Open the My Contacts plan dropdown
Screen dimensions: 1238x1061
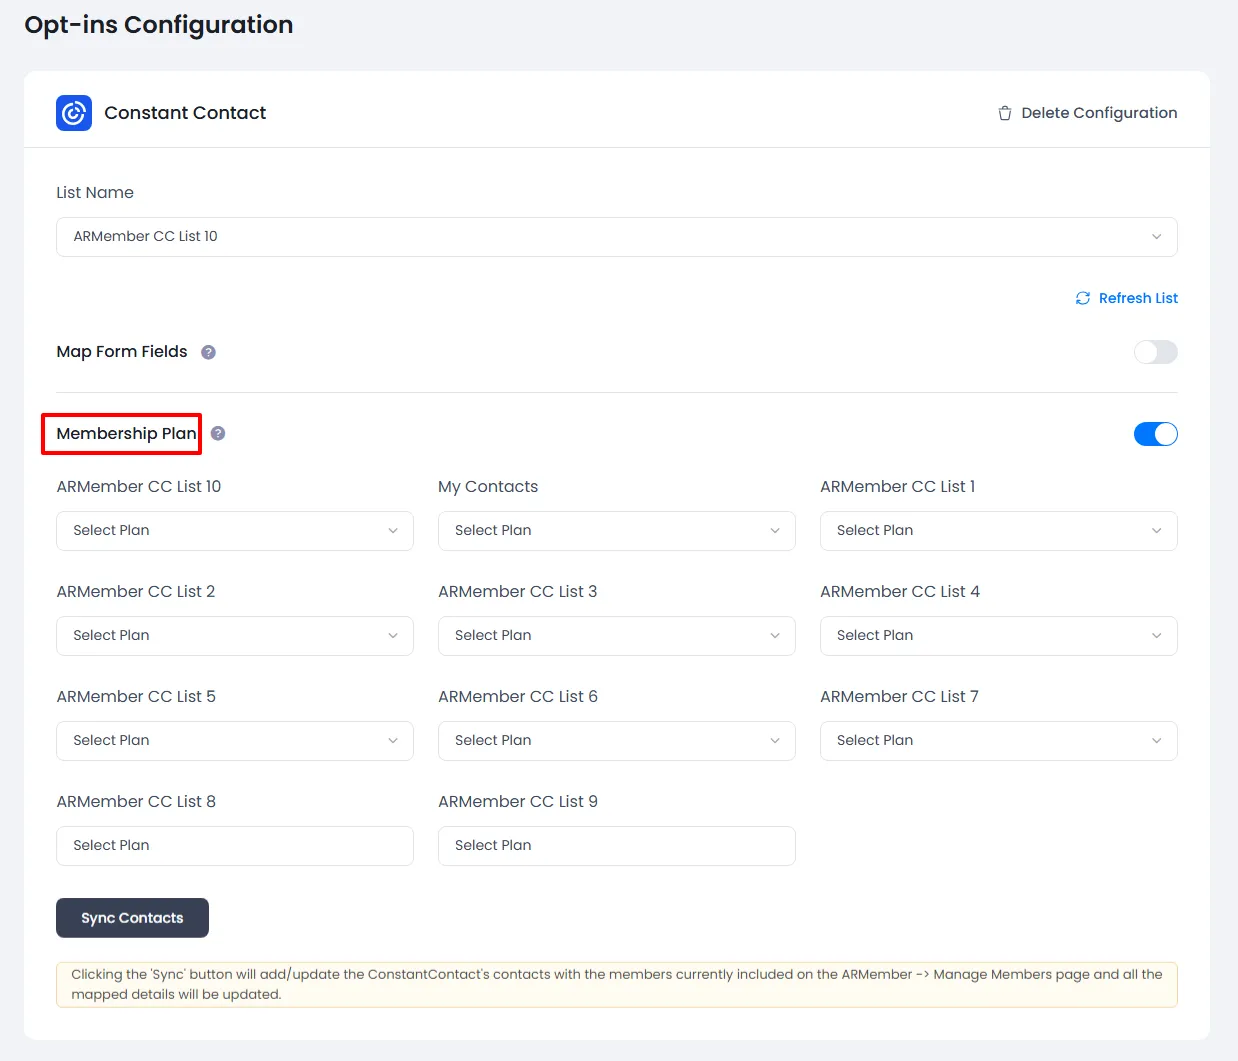tap(616, 531)
